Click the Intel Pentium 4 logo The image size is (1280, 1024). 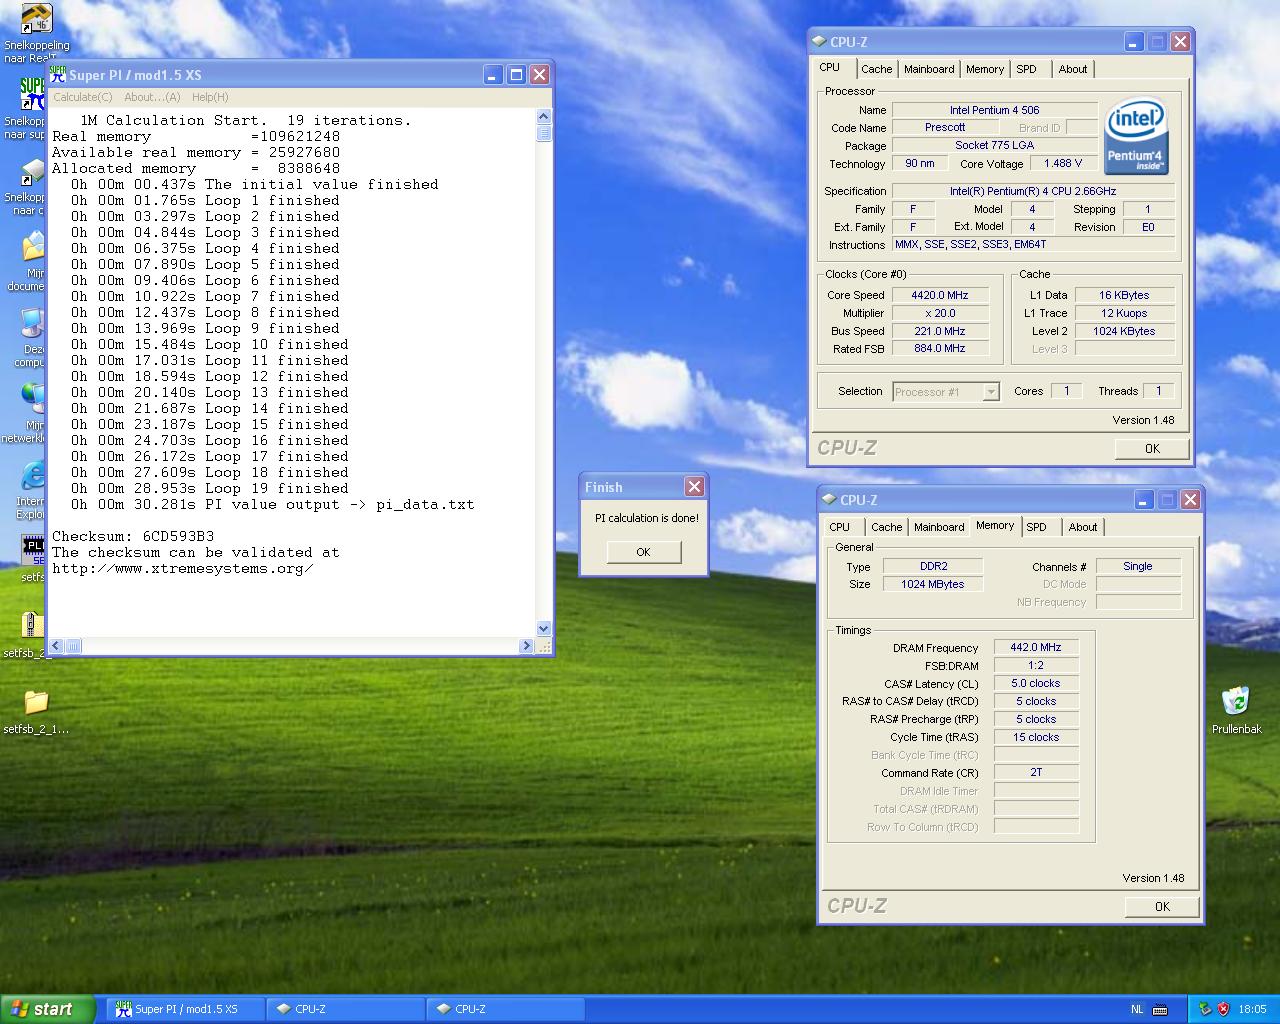[1136, 136]
